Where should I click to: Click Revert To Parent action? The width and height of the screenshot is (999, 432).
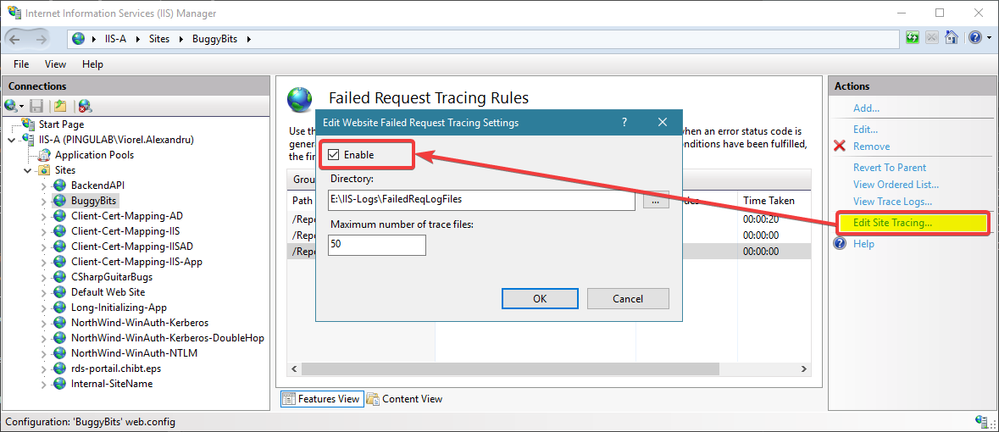click(x=889, y=168)
